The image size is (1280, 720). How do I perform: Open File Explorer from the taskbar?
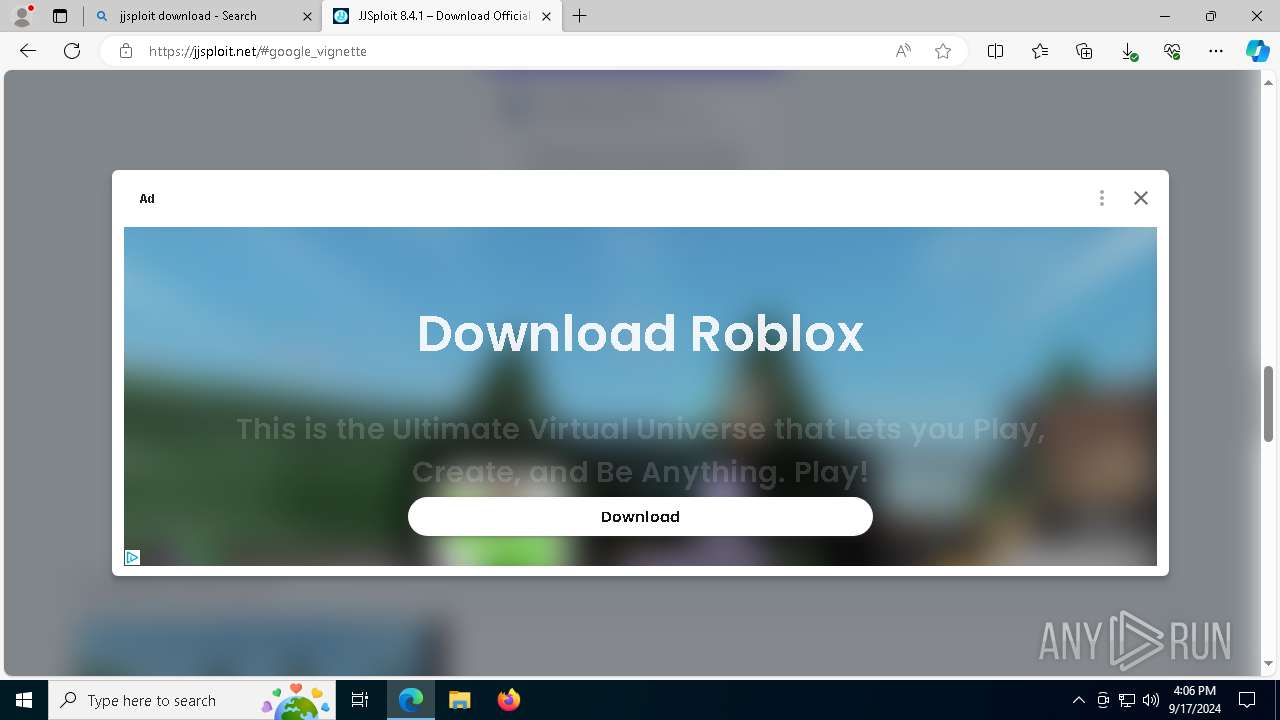tap(459, 700)
